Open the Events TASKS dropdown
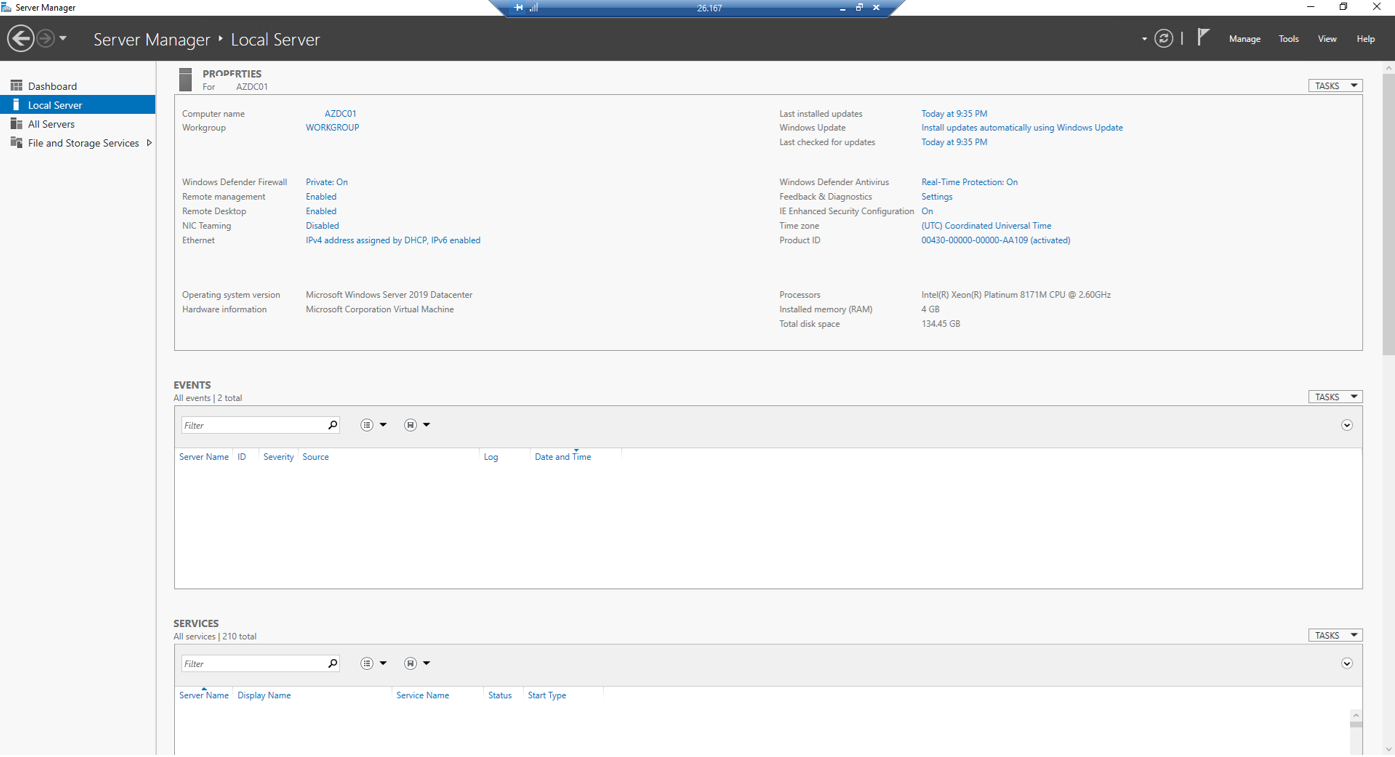The height and width of the screenshot is (757, 1395). 1335,397
